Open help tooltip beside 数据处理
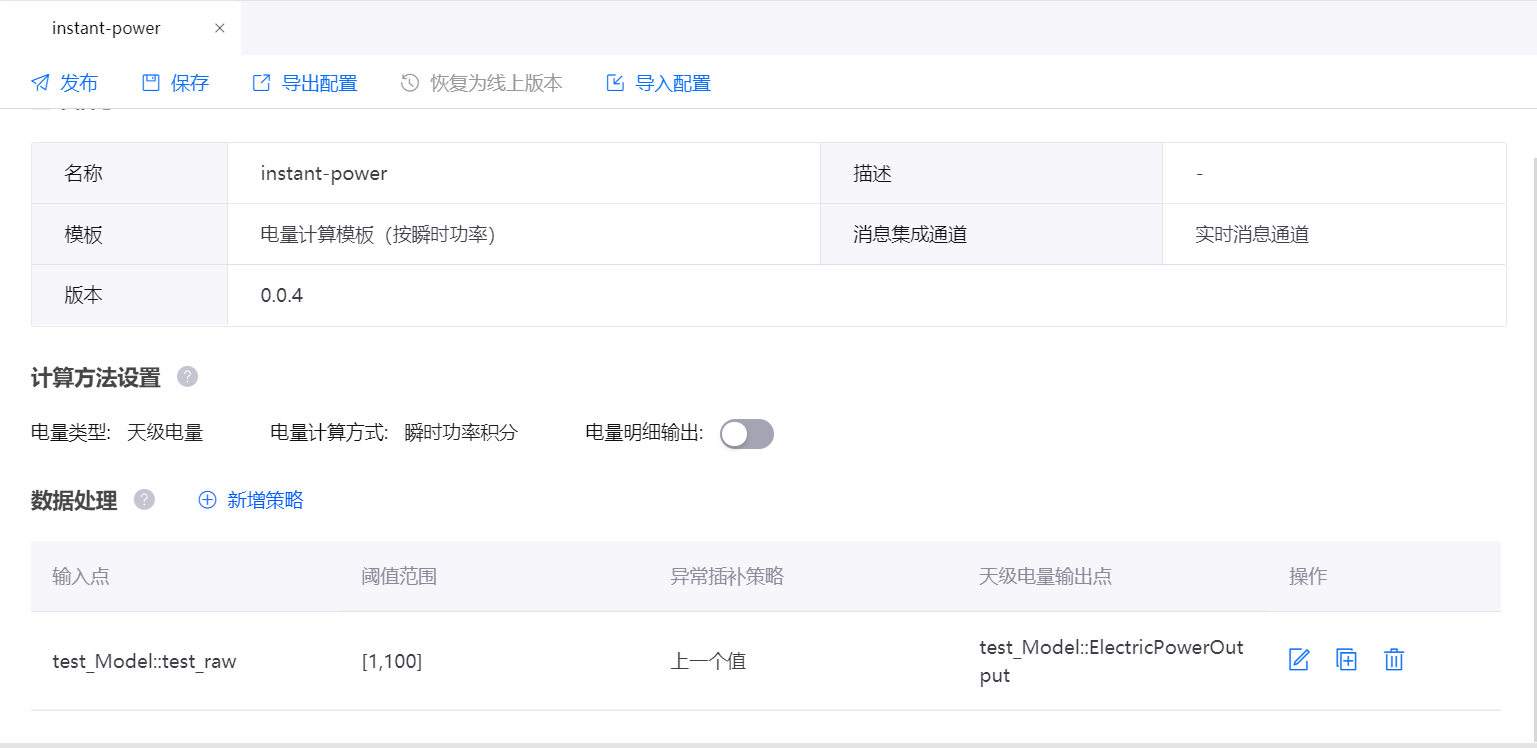Screen dimensions: 1537x748 (x=144, y=500)
